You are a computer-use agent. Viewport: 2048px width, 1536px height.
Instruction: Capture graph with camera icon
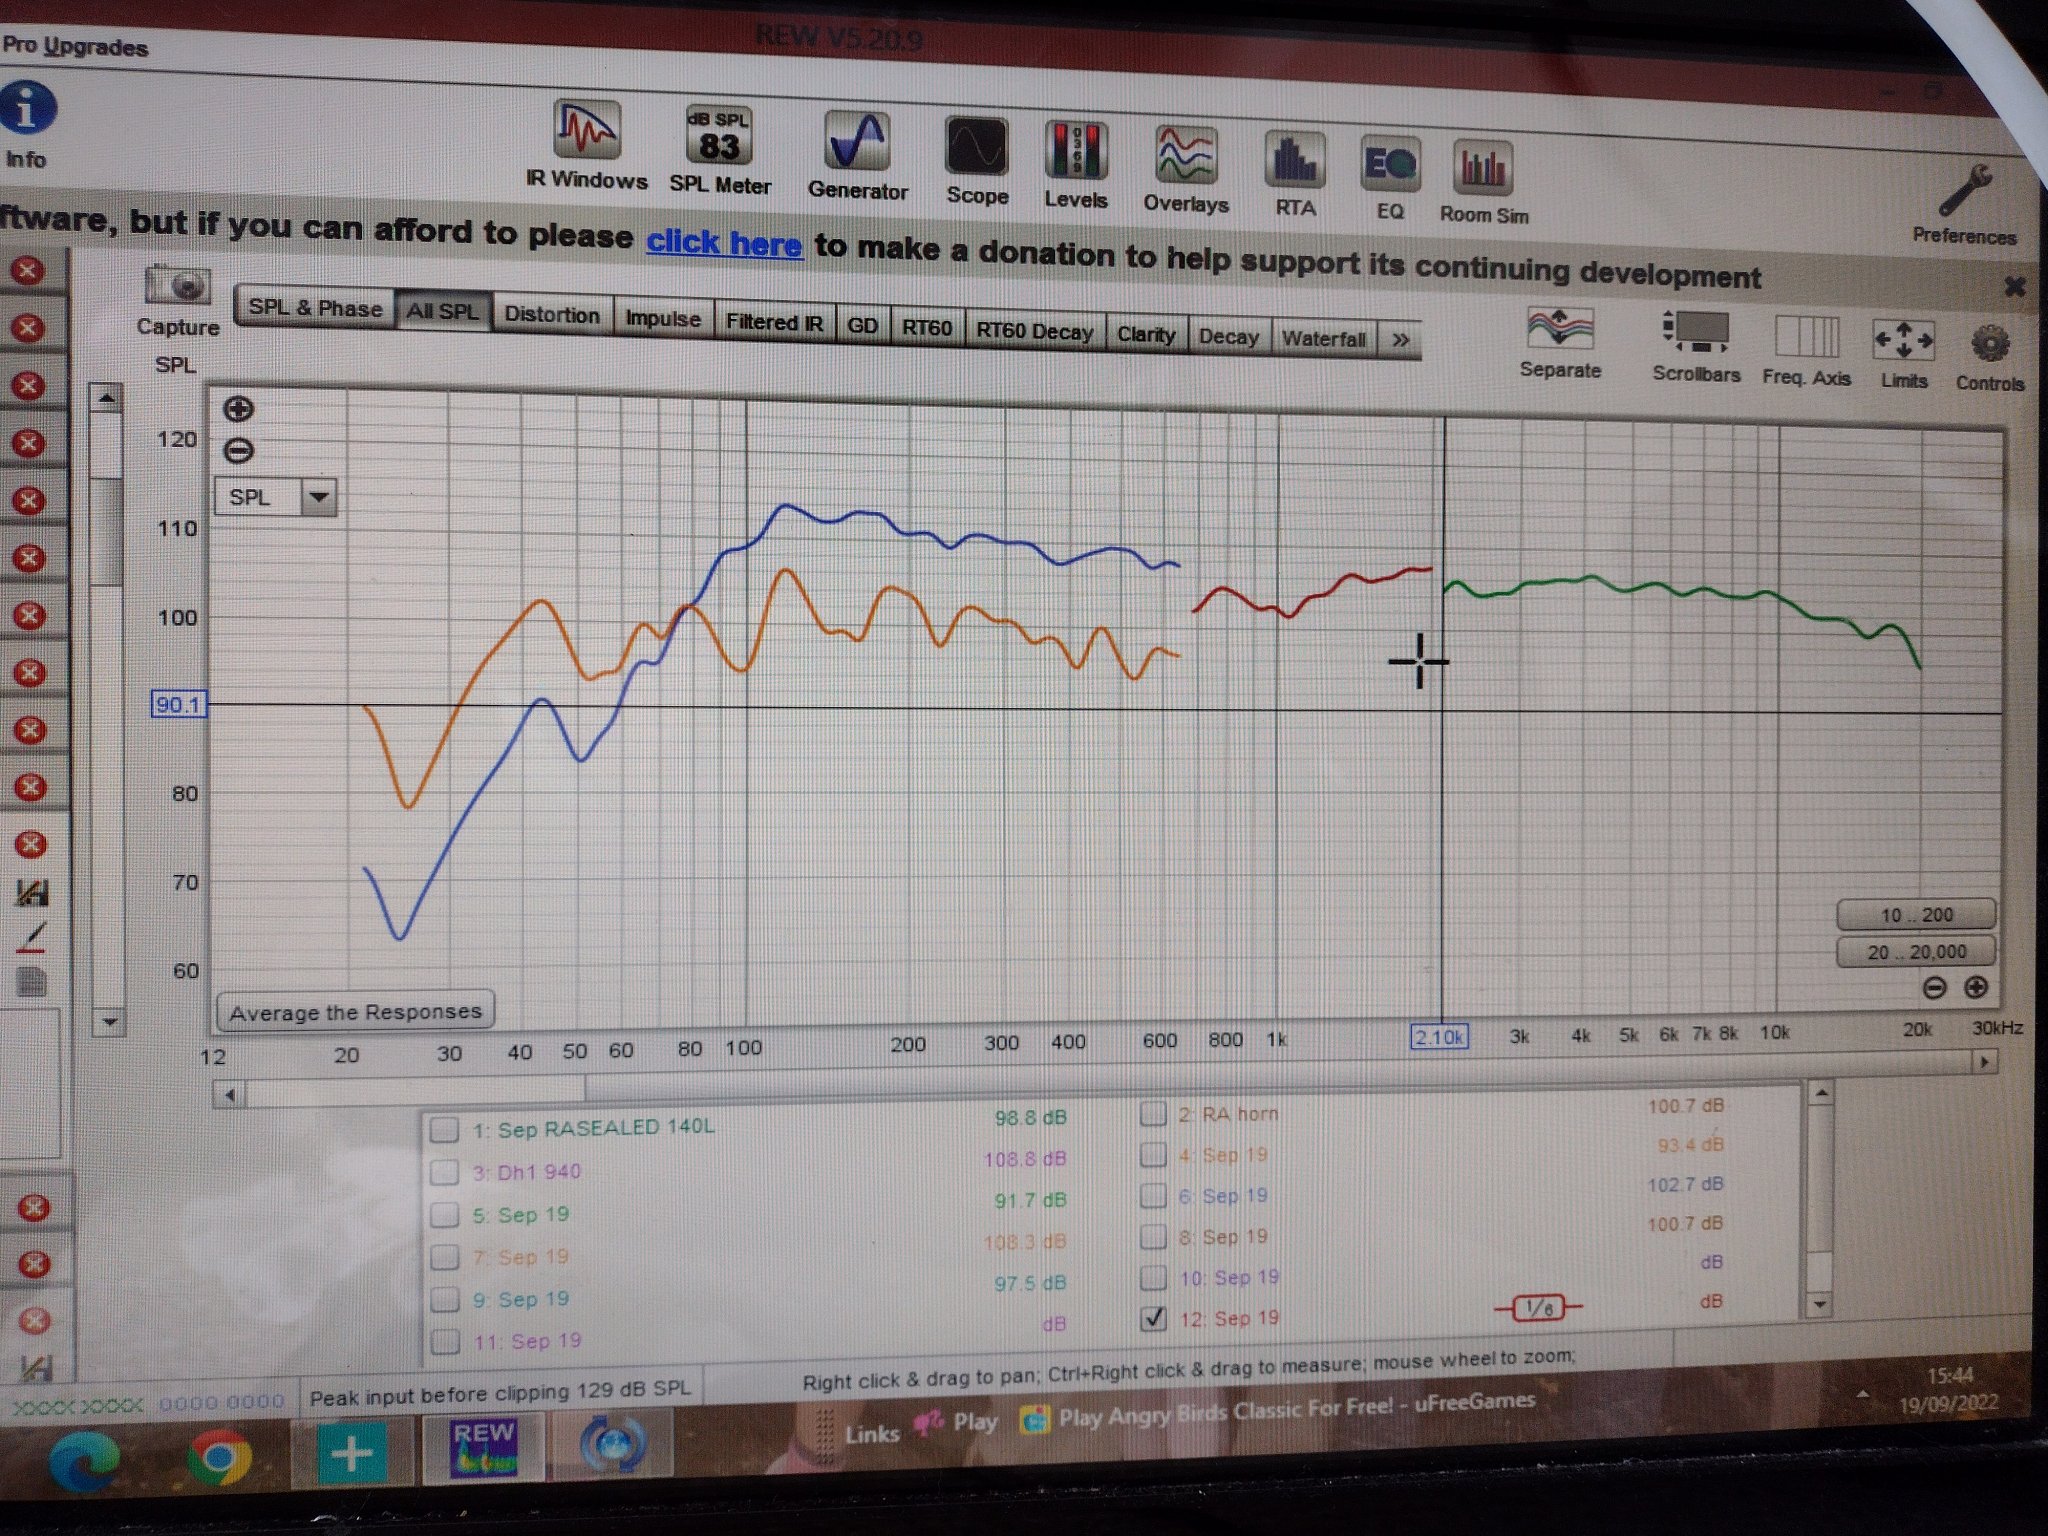pyautogui.click(x=178, y=287)
